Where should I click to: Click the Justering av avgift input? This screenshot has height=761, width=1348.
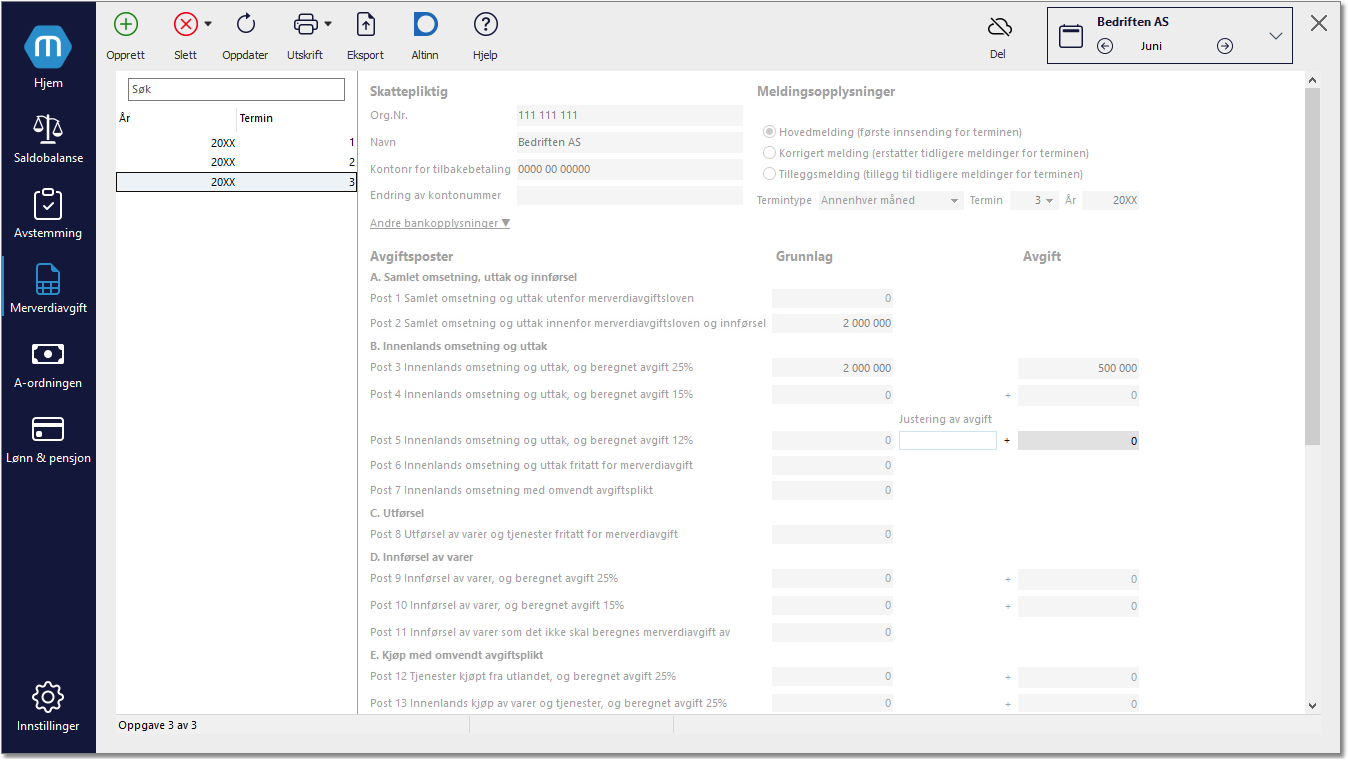(x=948, y=440)
